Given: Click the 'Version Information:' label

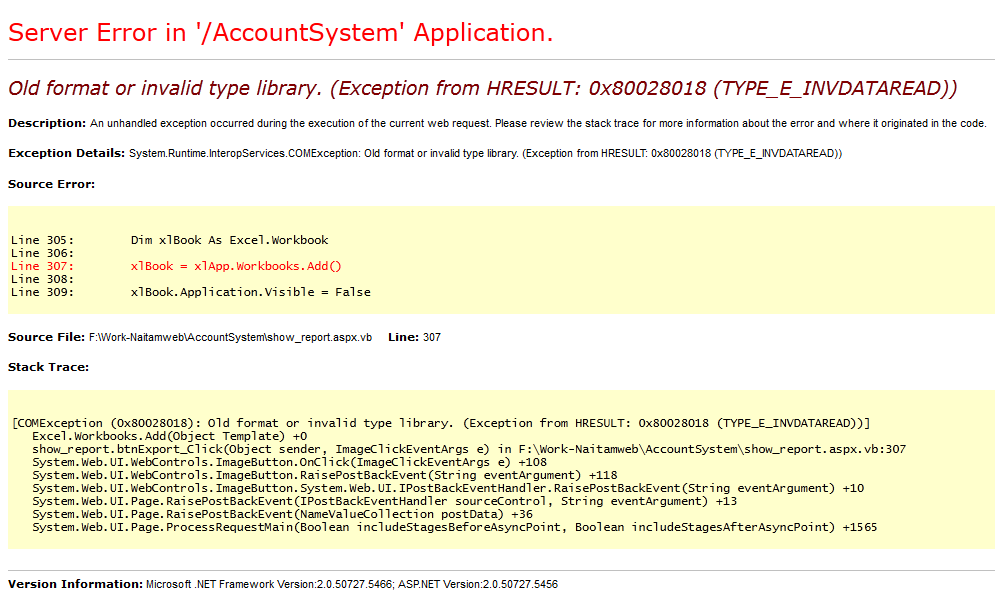Looking at the screenshot, I should [76, 584].
